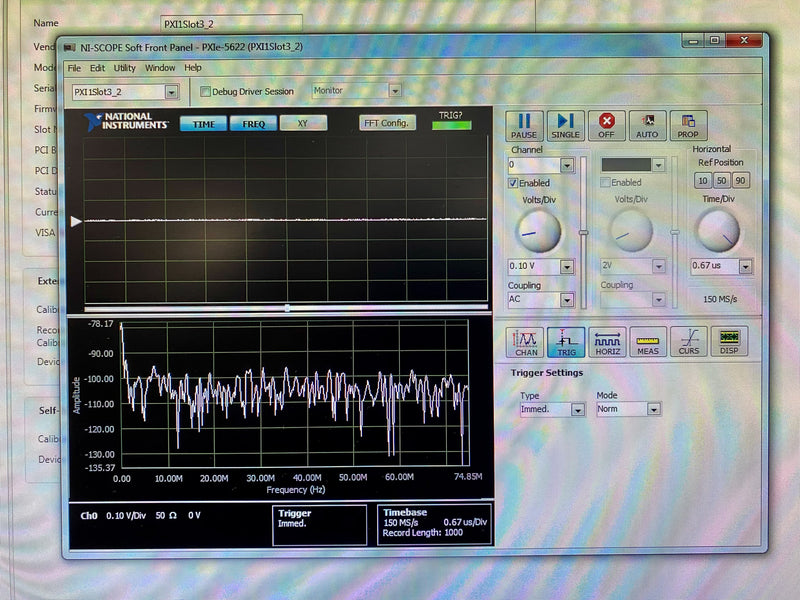Open the AC Coupling dropdown

[x=567, y=300]
